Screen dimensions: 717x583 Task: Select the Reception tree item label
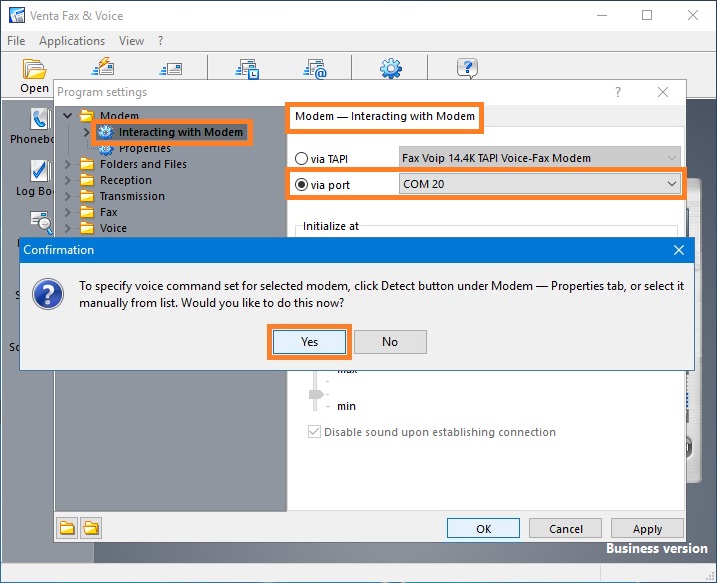tap(126, 180)
